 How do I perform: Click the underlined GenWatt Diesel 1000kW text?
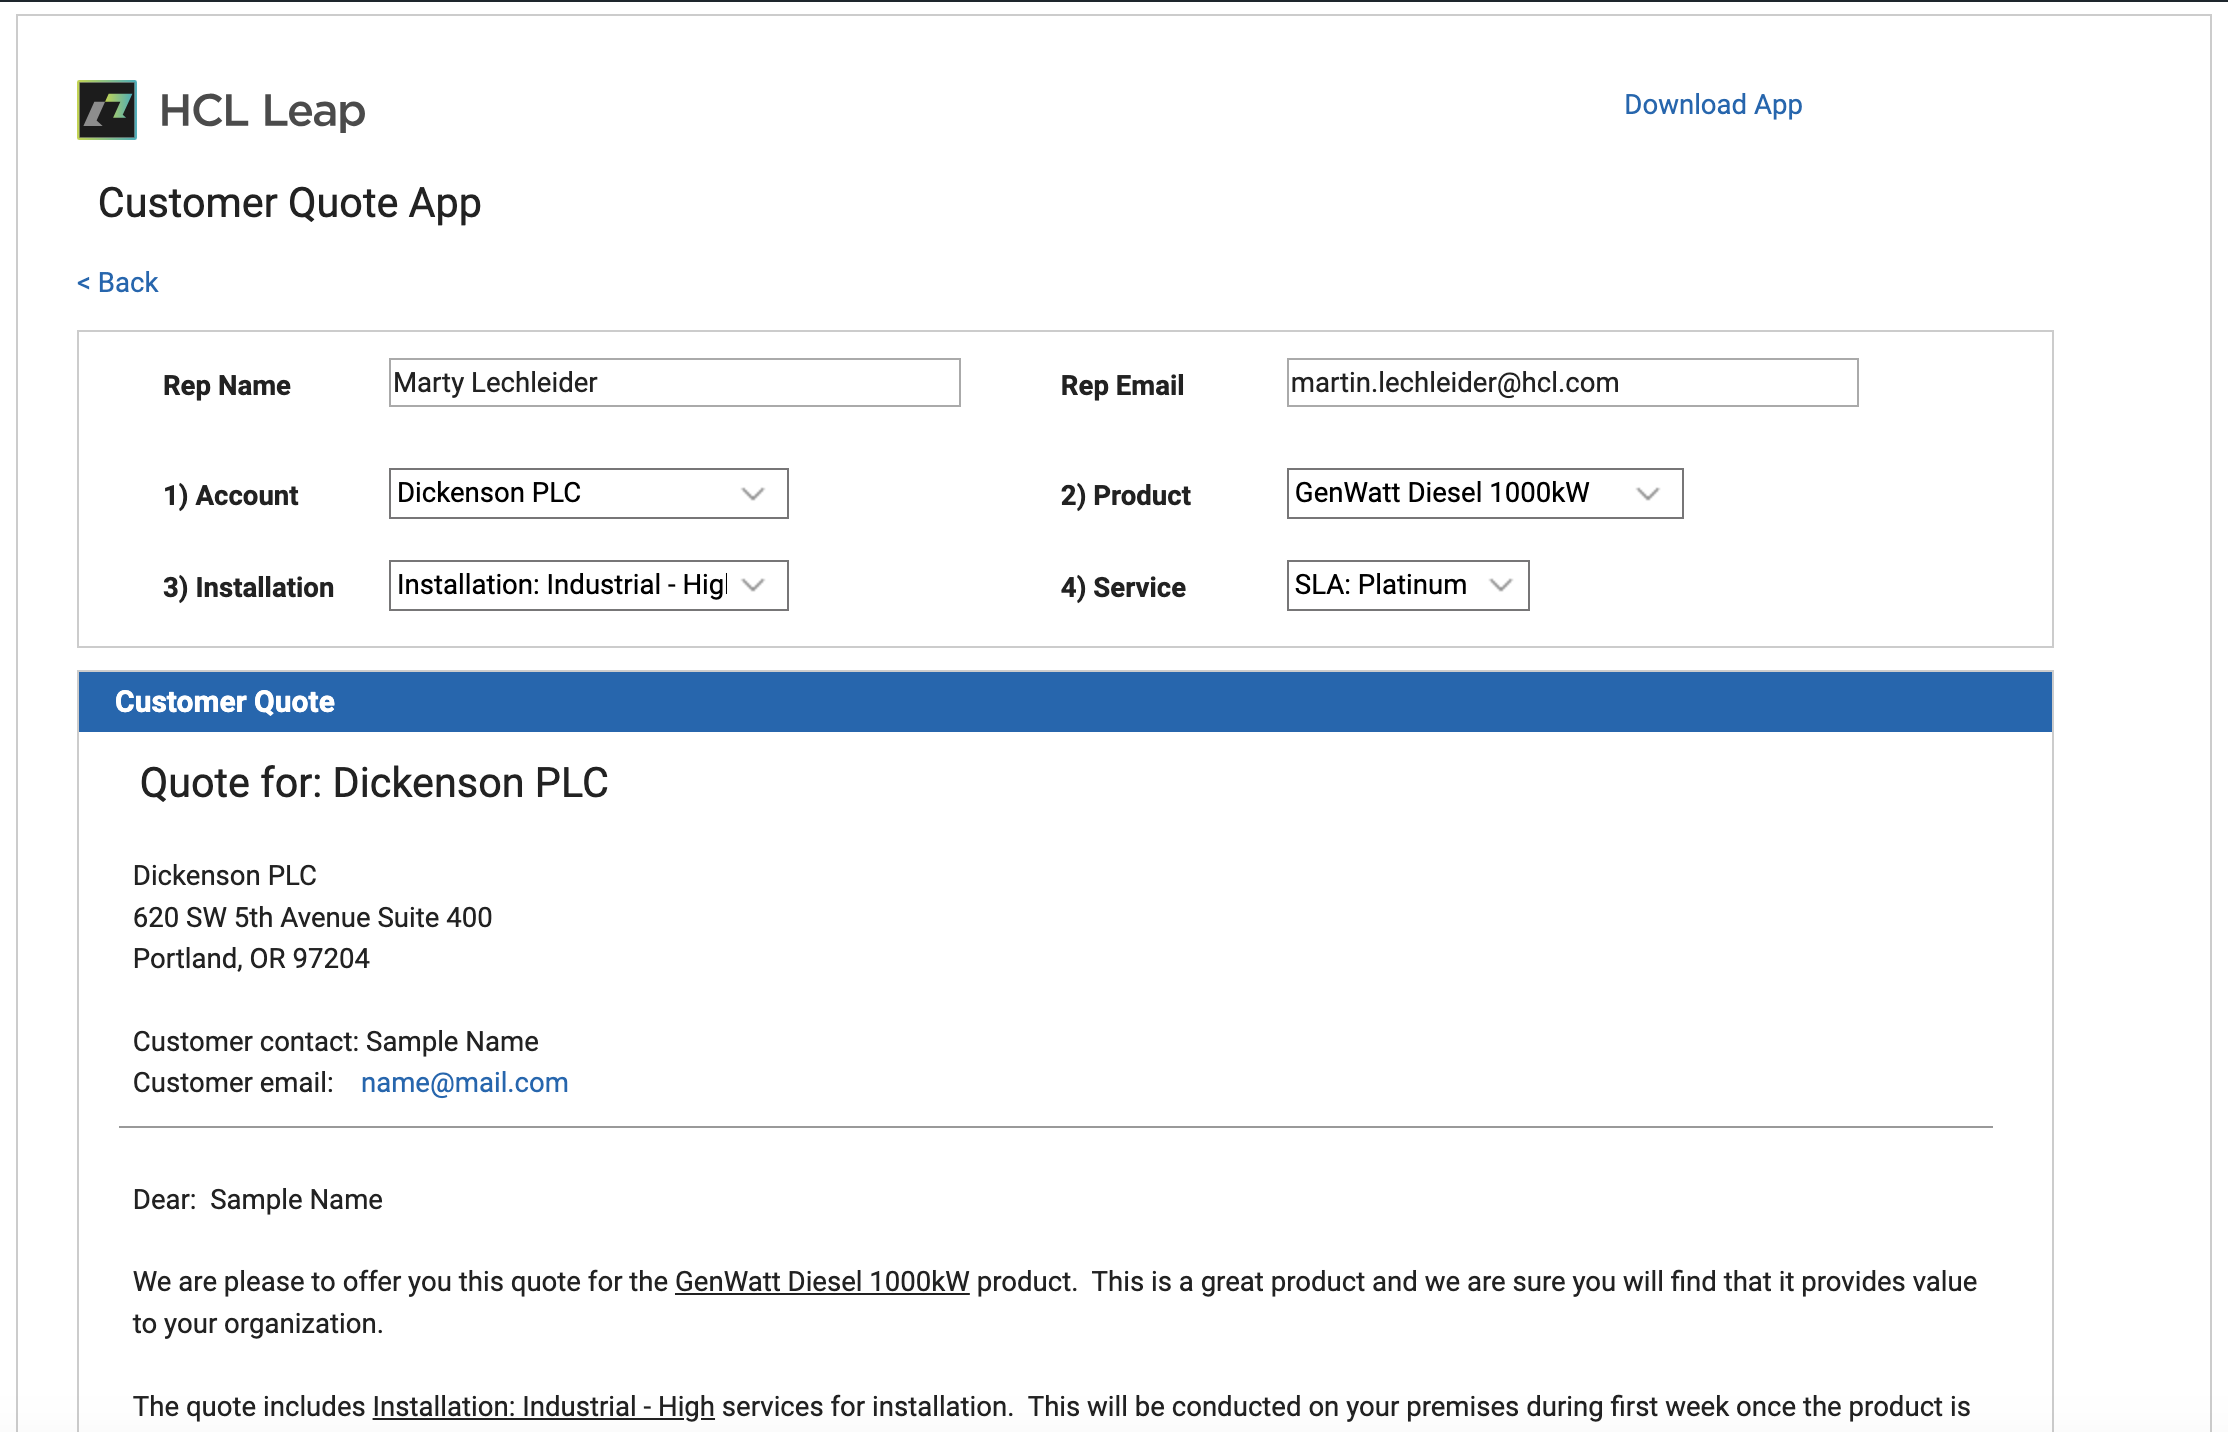pos(822,1282)
